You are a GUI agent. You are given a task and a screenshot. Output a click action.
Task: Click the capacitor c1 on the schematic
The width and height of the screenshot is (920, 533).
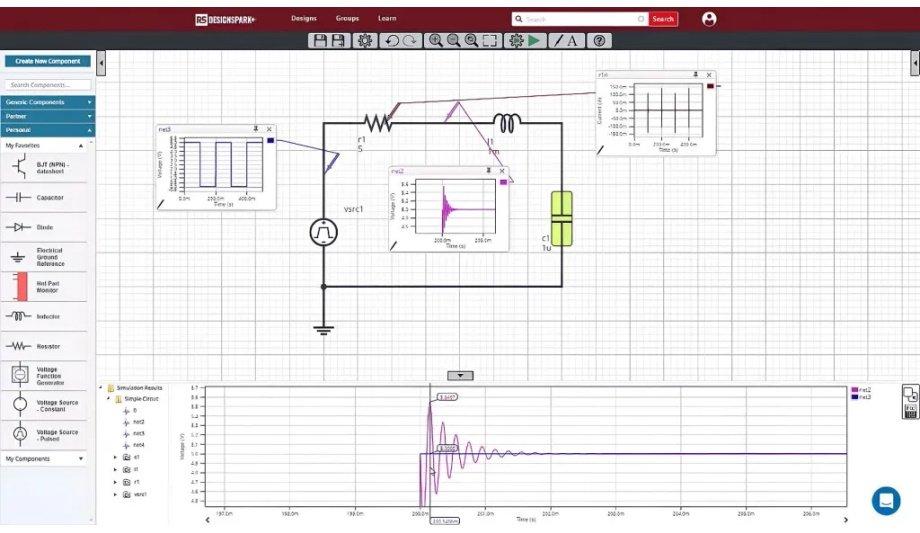tap(562, 218)
